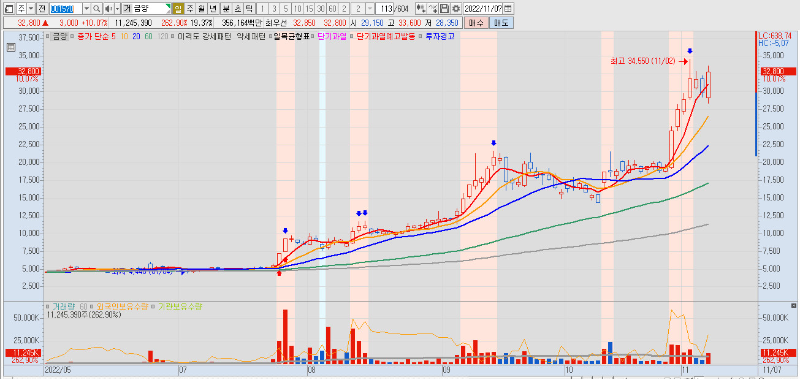The image size is (800, 379).
Task: Click the candlestick chart type icon
Action: [x=421, y=9]
